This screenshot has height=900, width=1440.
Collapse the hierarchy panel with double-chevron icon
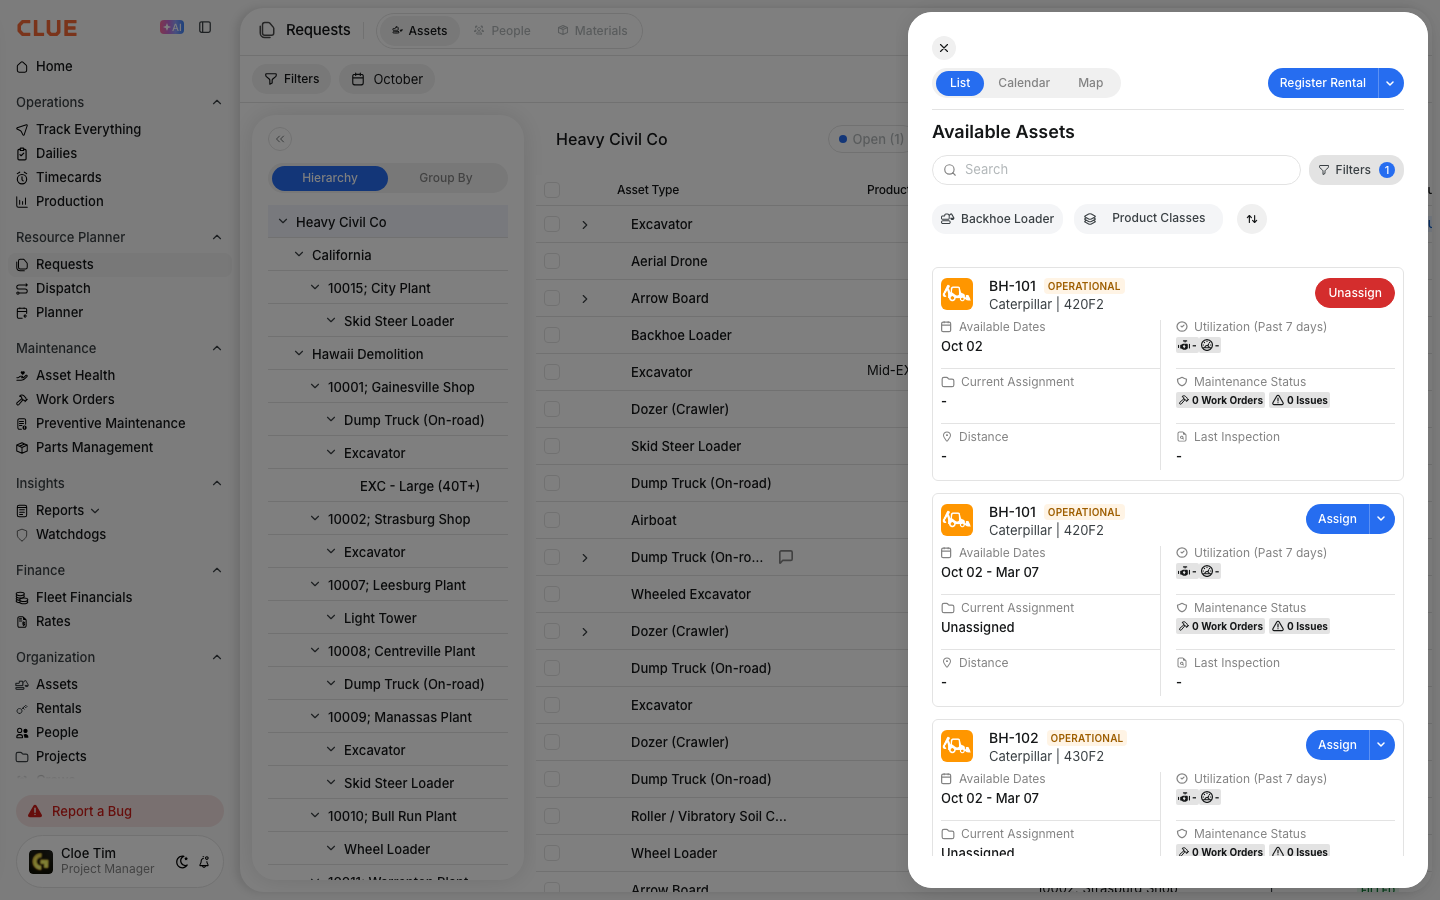[280, 139]
